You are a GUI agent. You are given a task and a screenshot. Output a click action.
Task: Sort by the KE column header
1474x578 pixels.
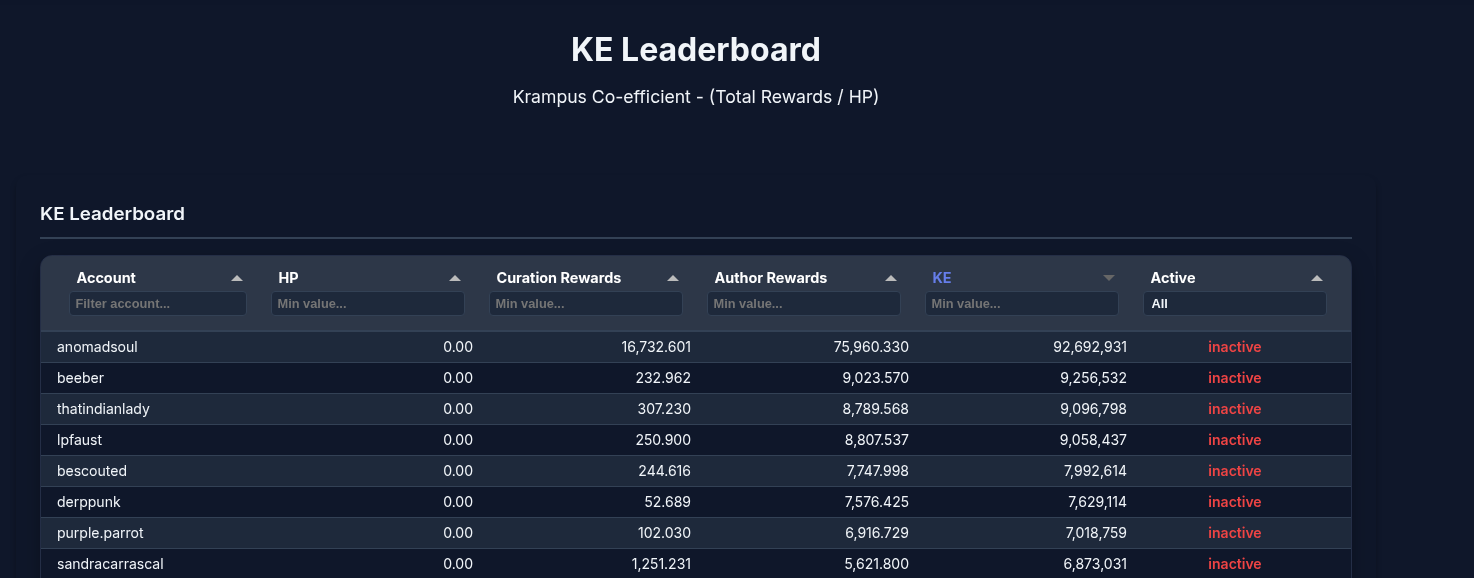942,278
